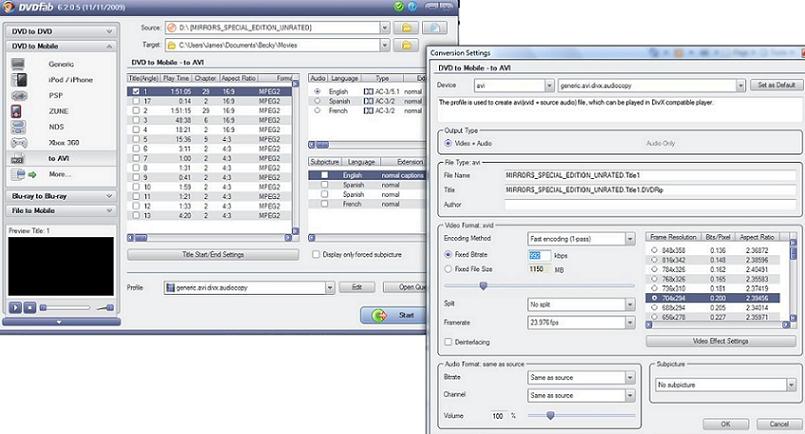Select the NDS device icon
The image size is (805, 434).
19,127
